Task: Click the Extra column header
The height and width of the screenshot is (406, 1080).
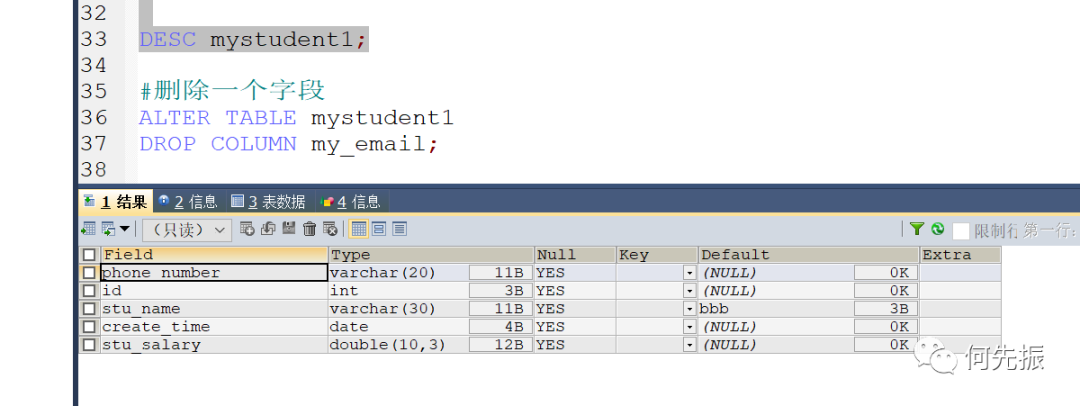Action: [x=960, y=255]
